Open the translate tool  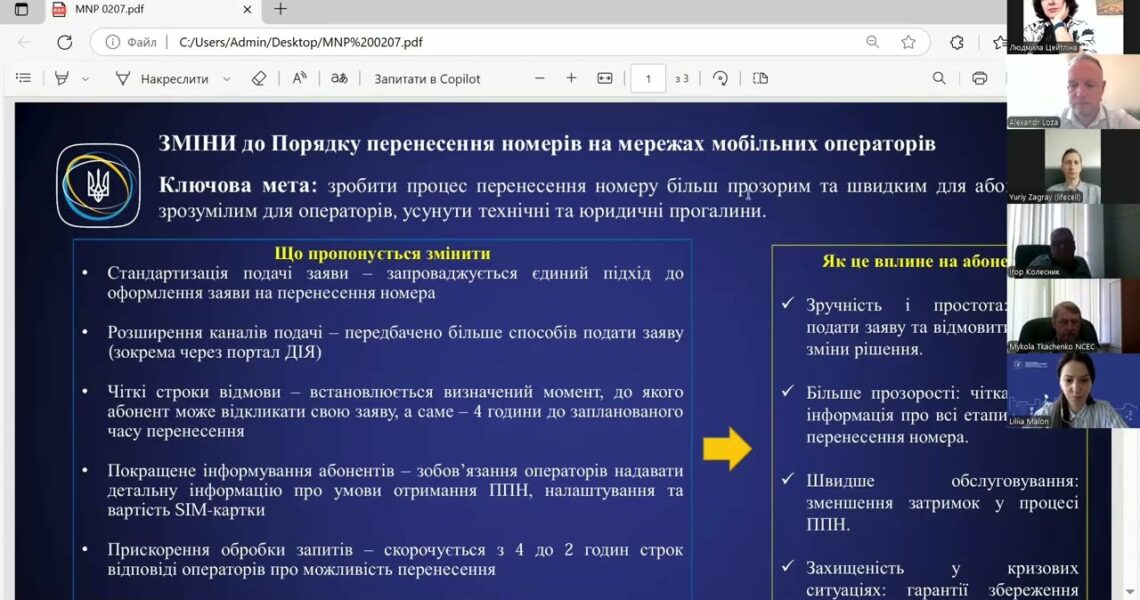point(339,78)
